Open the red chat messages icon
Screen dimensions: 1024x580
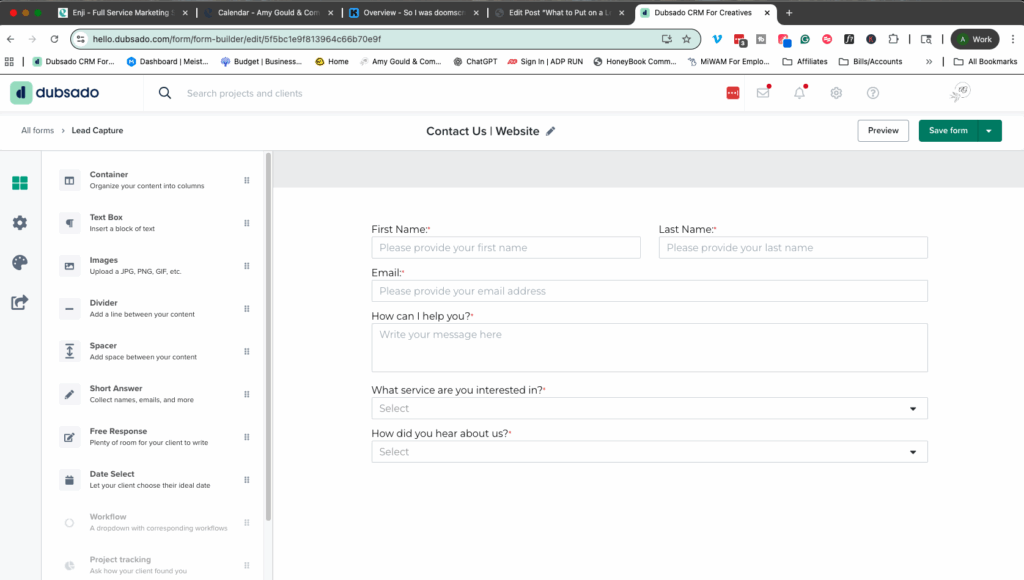733,93
